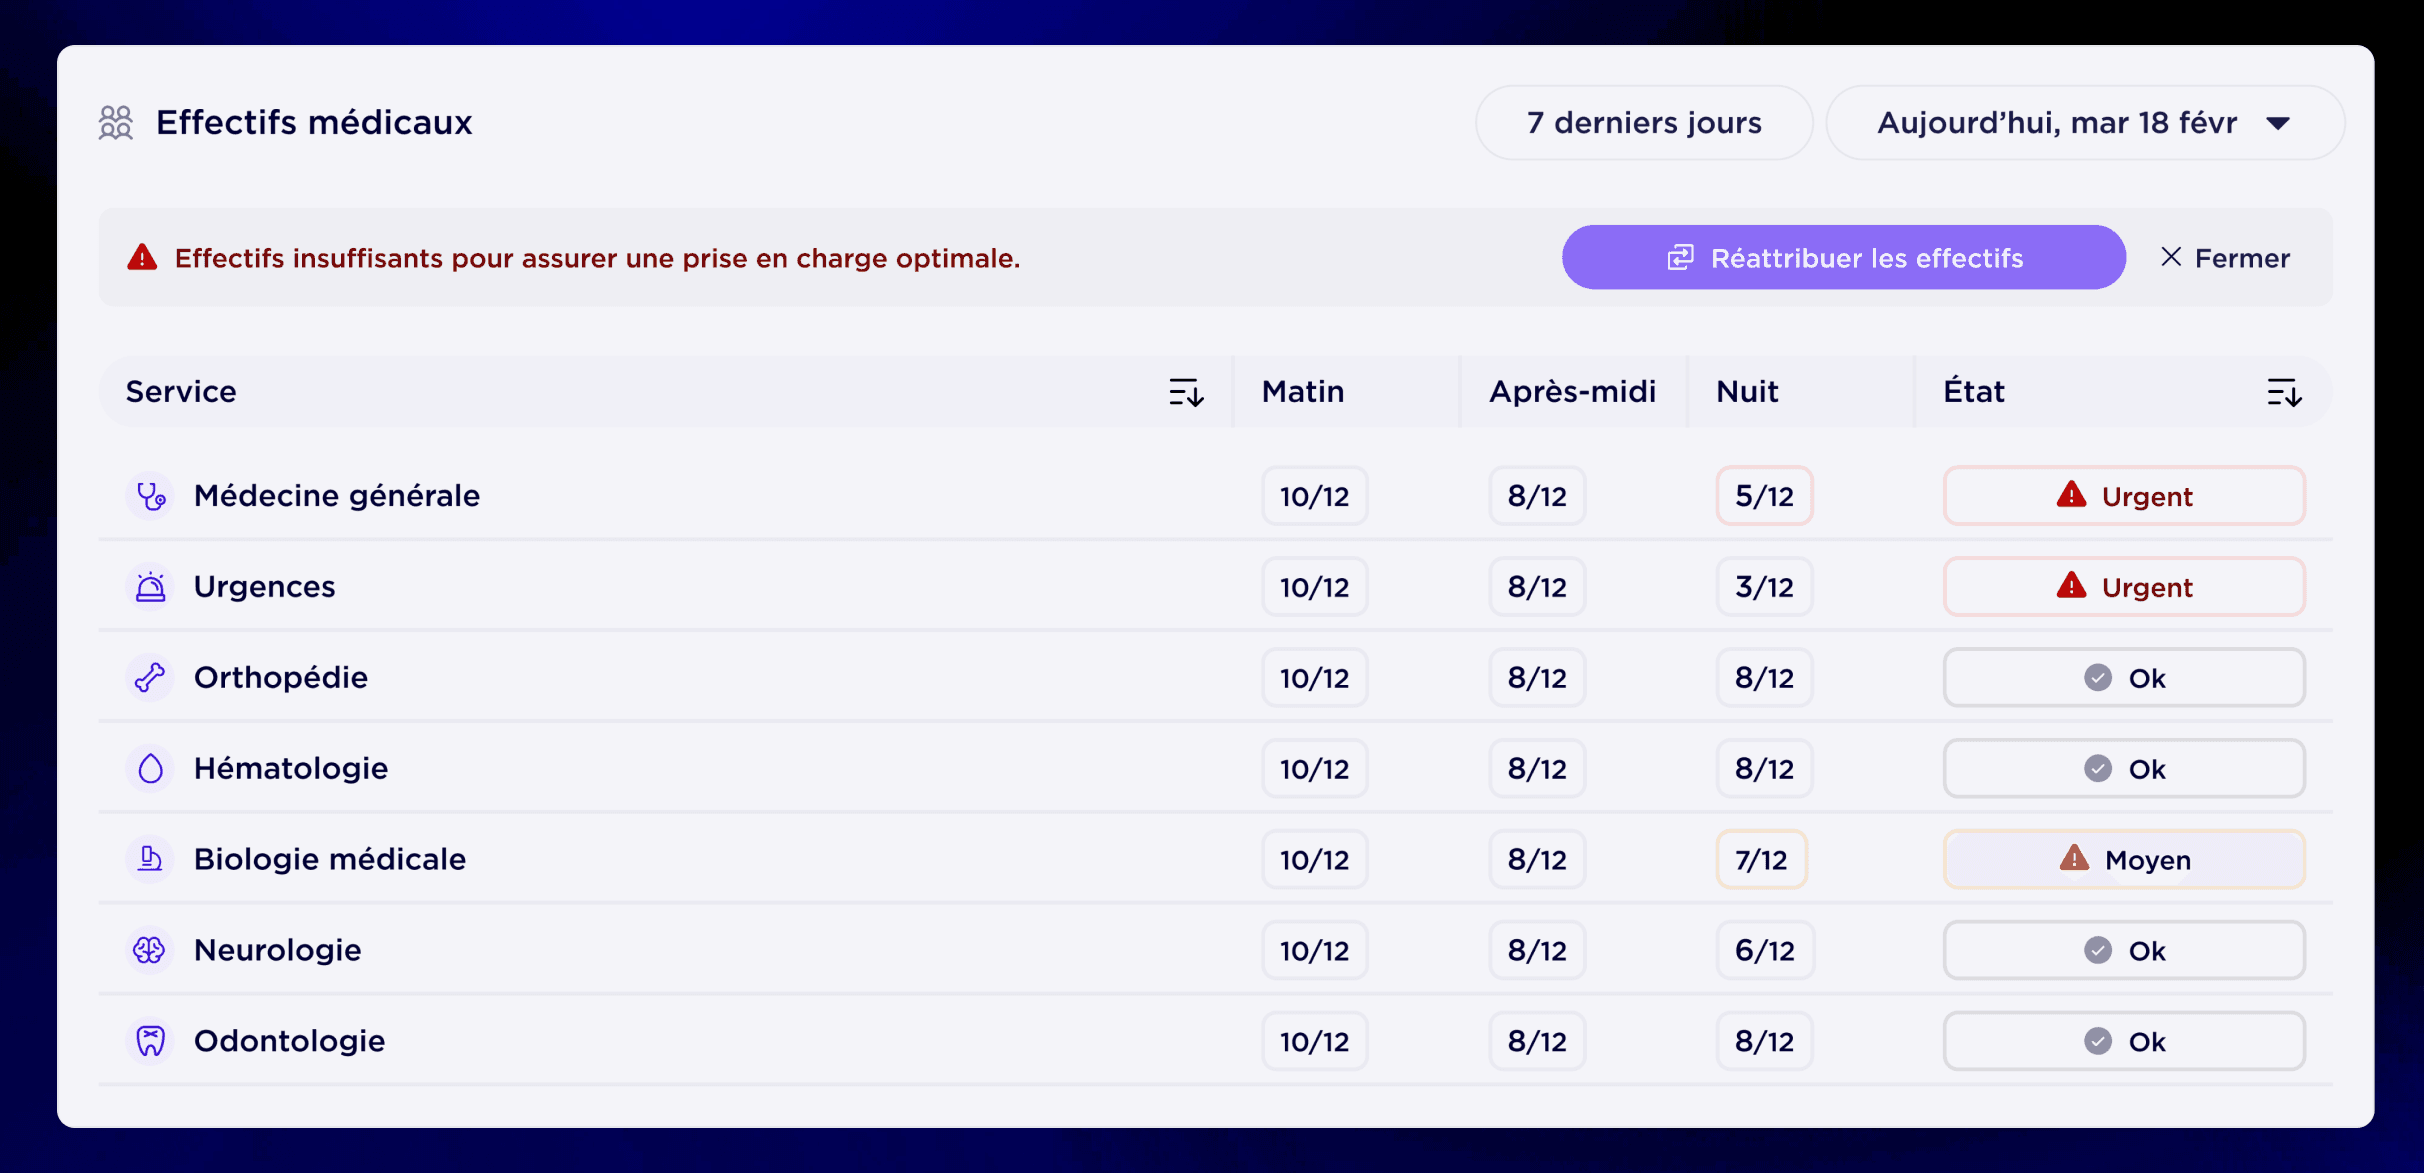Image resolution: width=2424 pixels, height=1173 pixels.
Task: Select the 3/12 night value for Urgences
Action: coord(1764,587)
